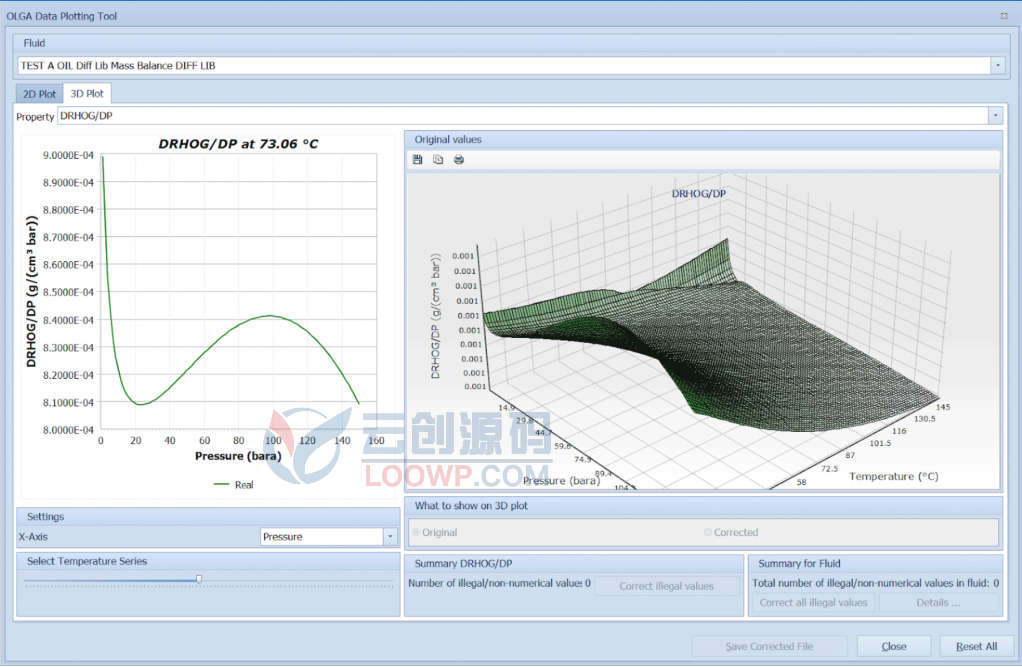The width and height of the screenshot is (1022, 667).
Task: Click the Real legend entry
Action: point(233,484)
